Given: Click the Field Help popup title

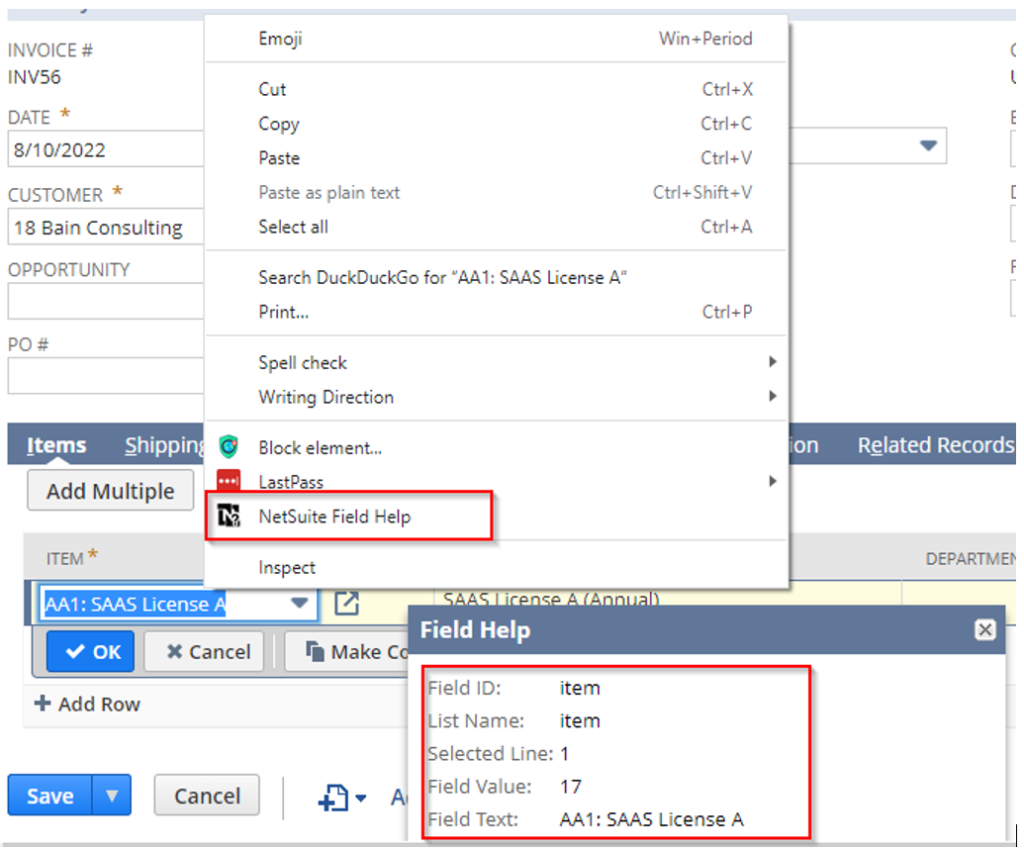Looking at the screenshot, I should pos(475,630).
